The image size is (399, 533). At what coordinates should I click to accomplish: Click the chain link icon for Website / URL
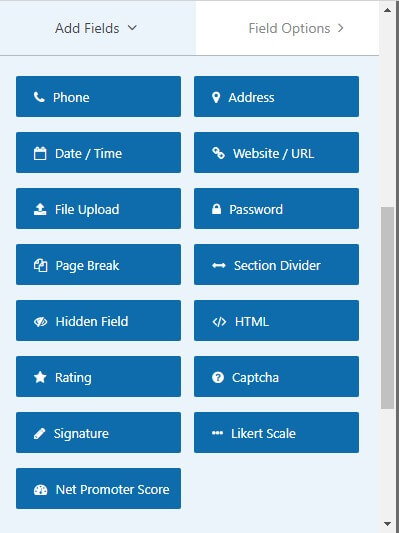[x=218, y=153]
